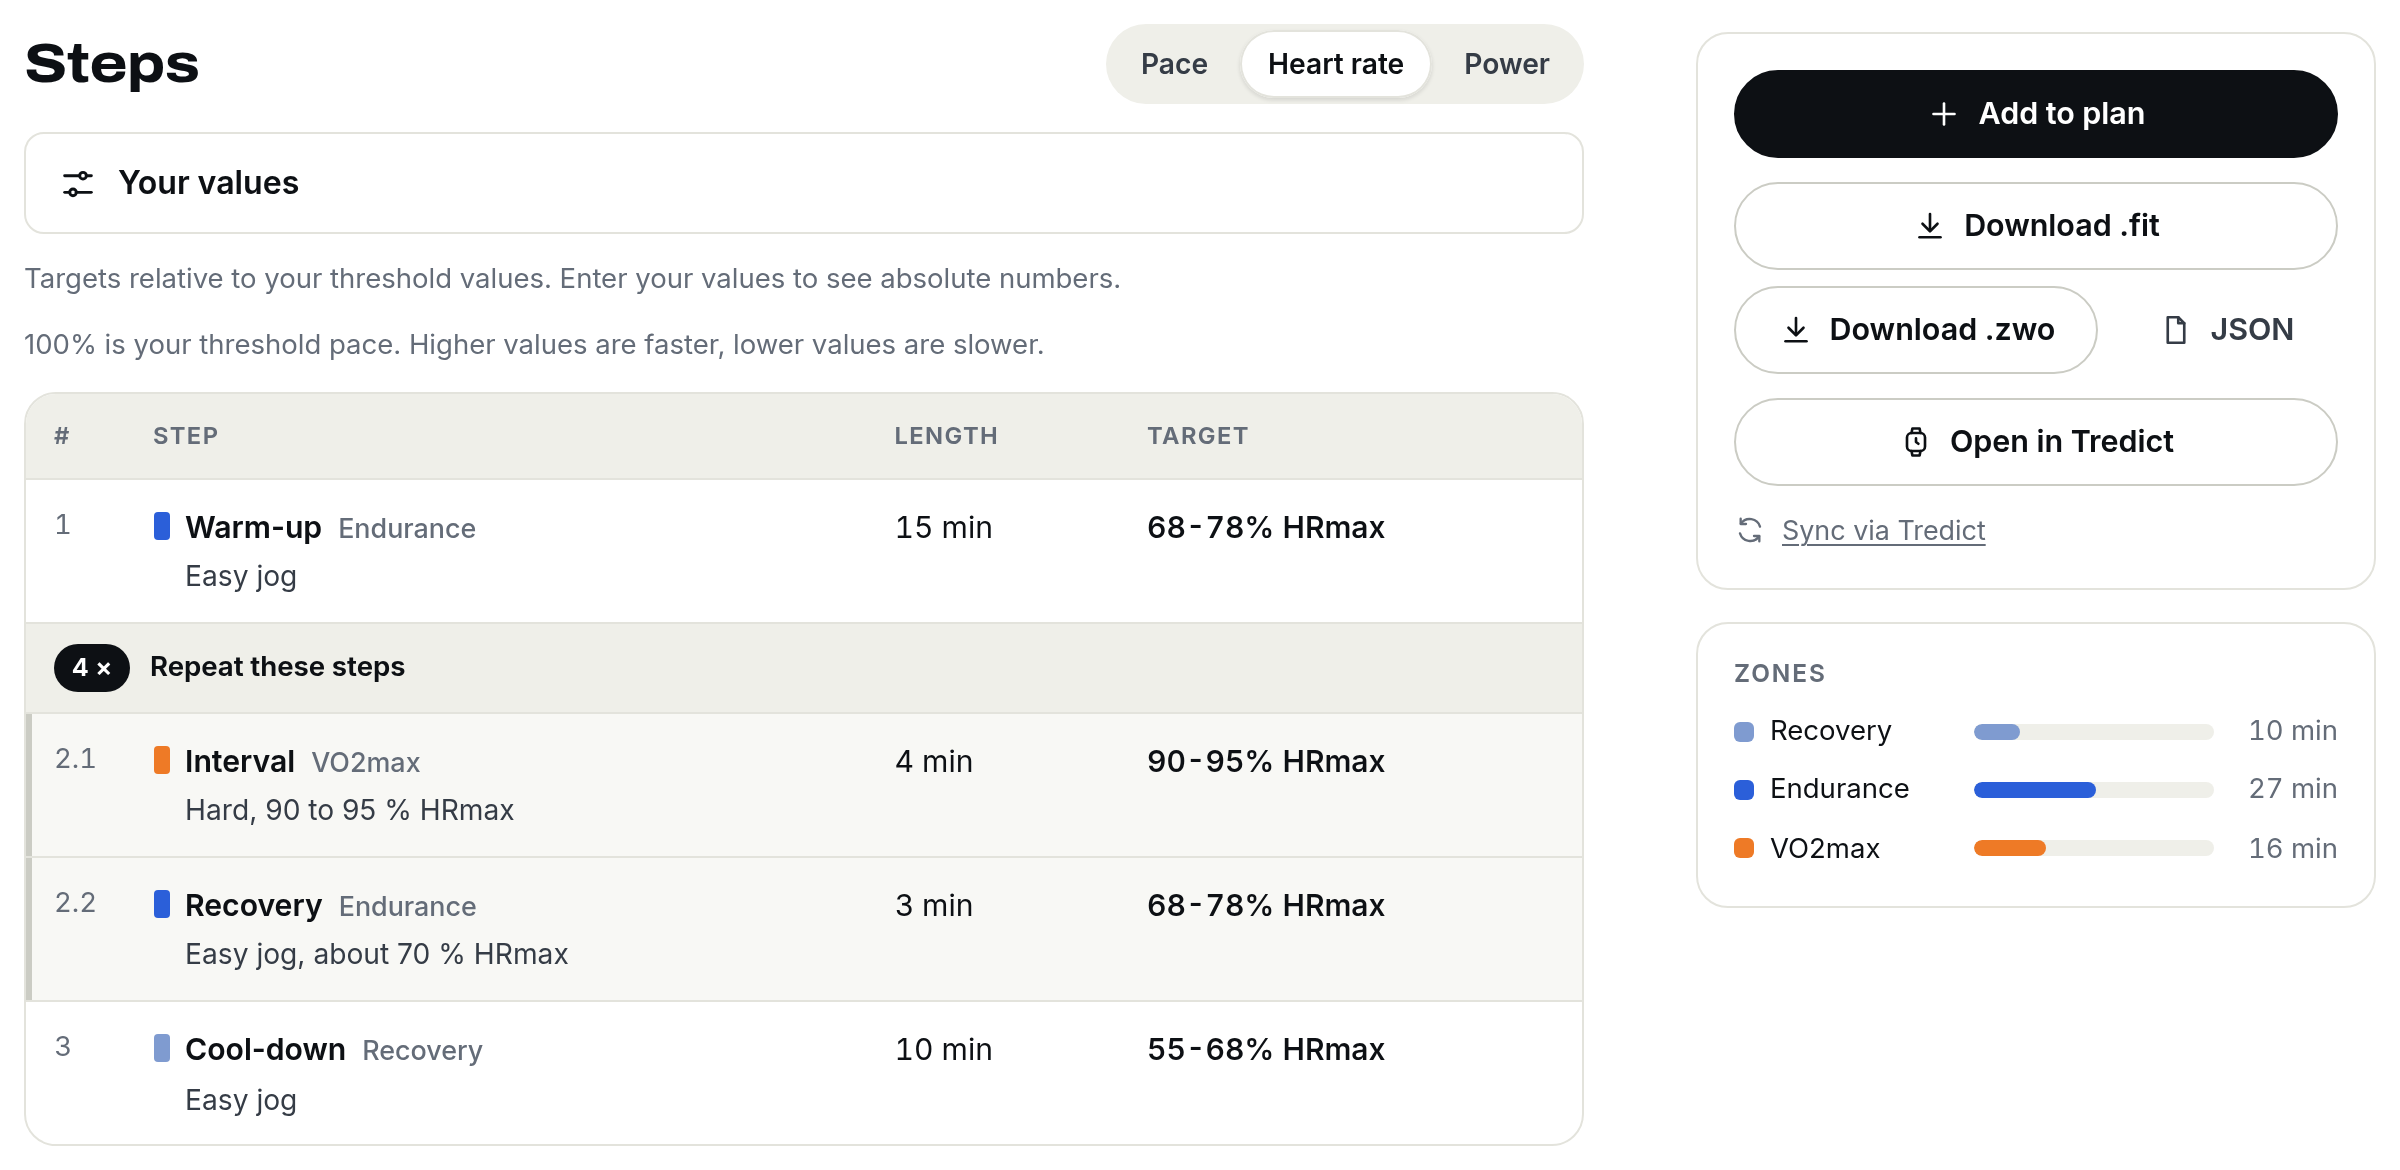
Task: Click the 16 min VO2max zone time
Action: [x=2292, y=849]
